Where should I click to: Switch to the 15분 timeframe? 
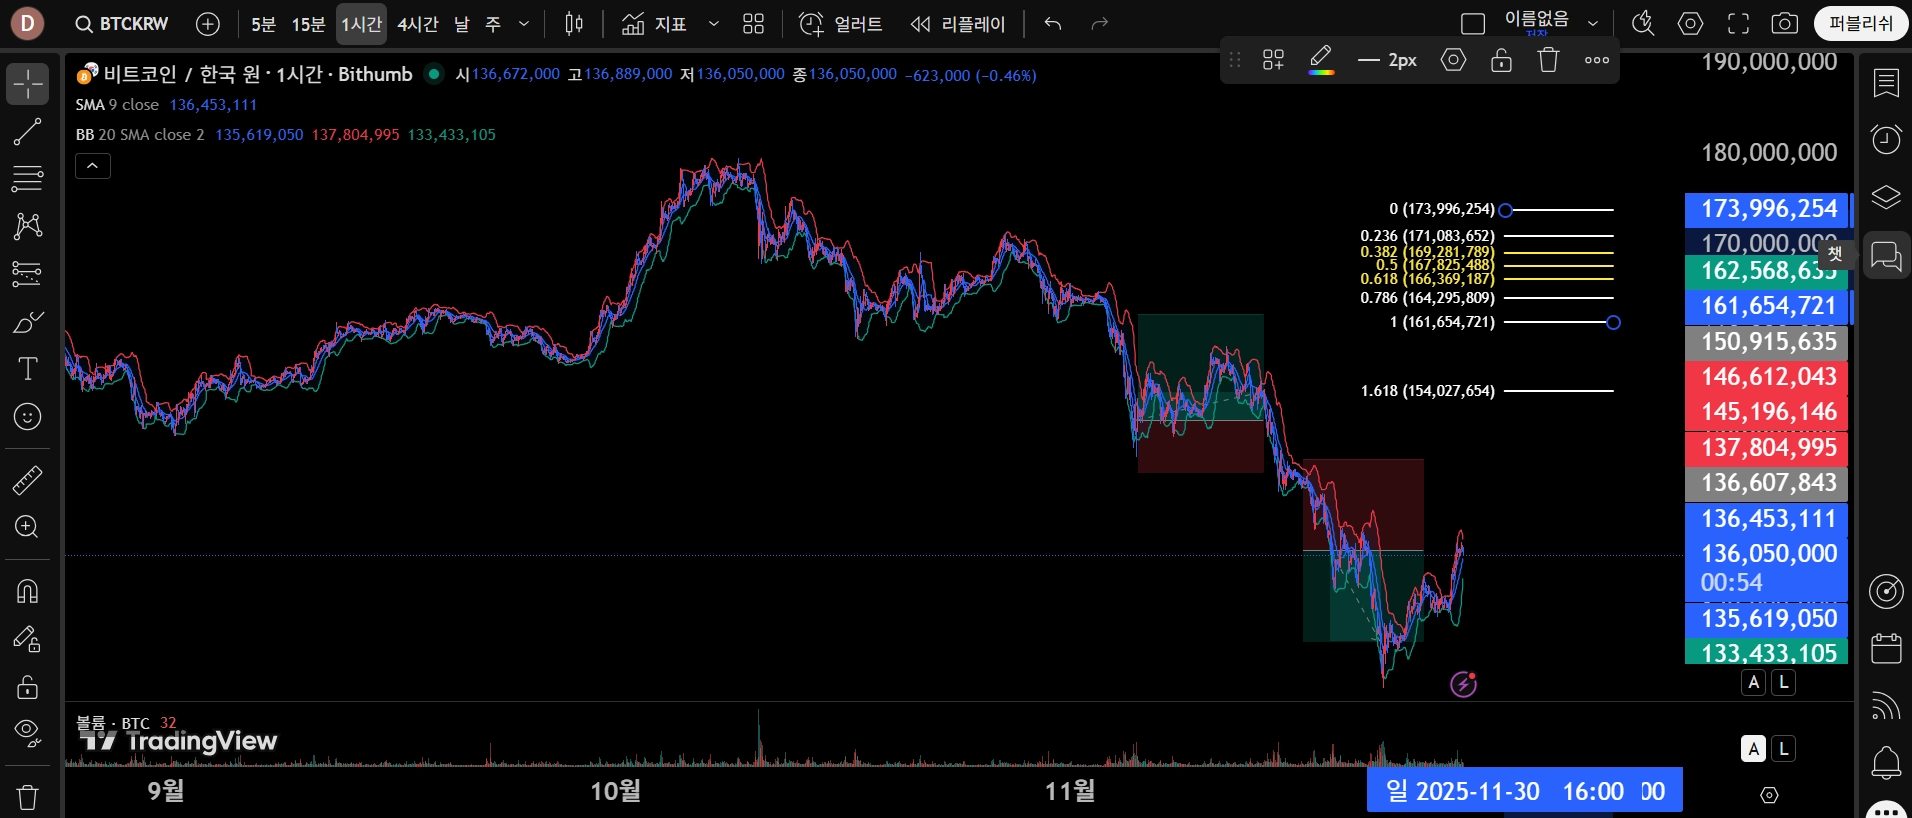[308, 24]
